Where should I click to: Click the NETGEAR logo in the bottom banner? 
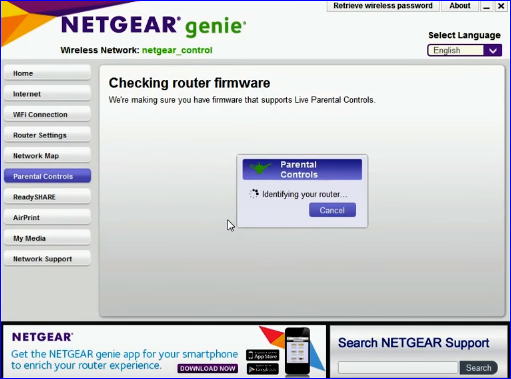tap(42, 337)
